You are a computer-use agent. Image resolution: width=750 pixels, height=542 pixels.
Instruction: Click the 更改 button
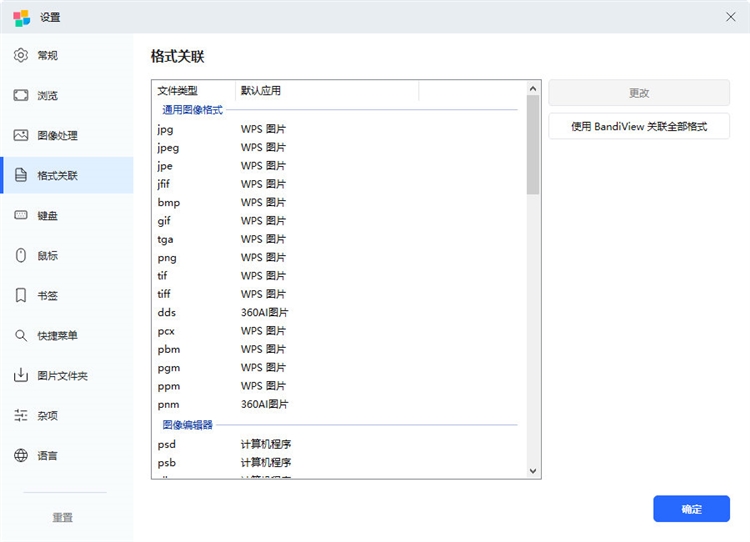[x=639, y=93]
